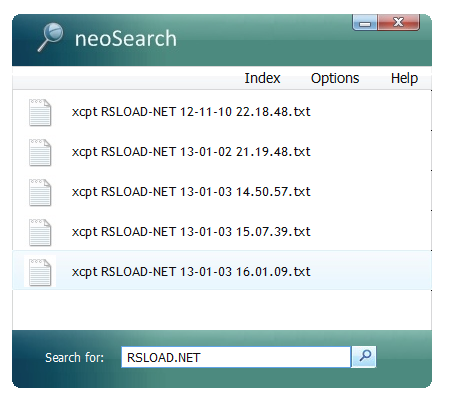The width and height of the screenshot is (452, 403).
Task: Open the Options menu
Action: click(335, 79)
